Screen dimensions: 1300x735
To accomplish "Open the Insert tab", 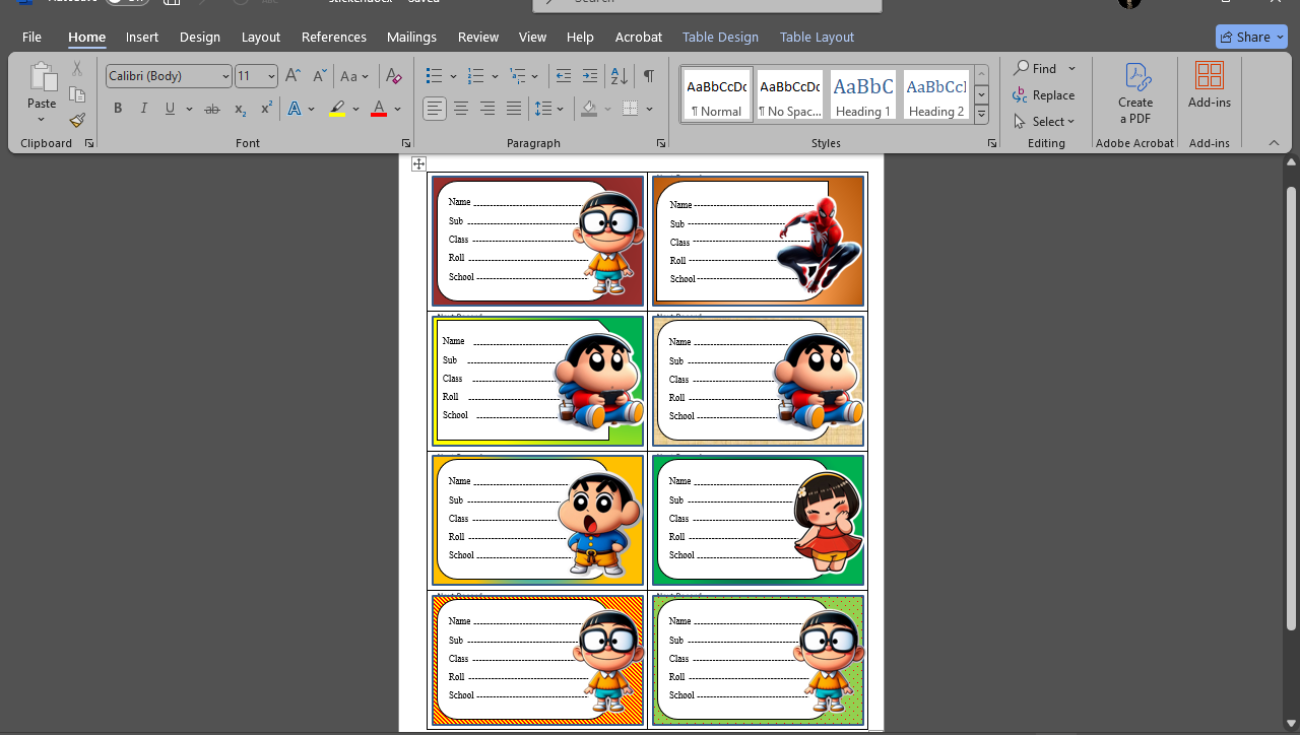I will click(142, 37).
